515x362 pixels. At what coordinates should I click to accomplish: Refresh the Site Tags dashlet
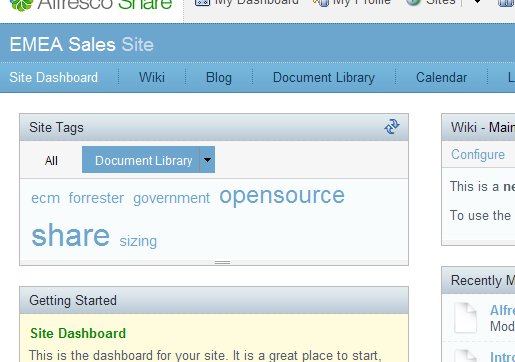tap(392, 127)
